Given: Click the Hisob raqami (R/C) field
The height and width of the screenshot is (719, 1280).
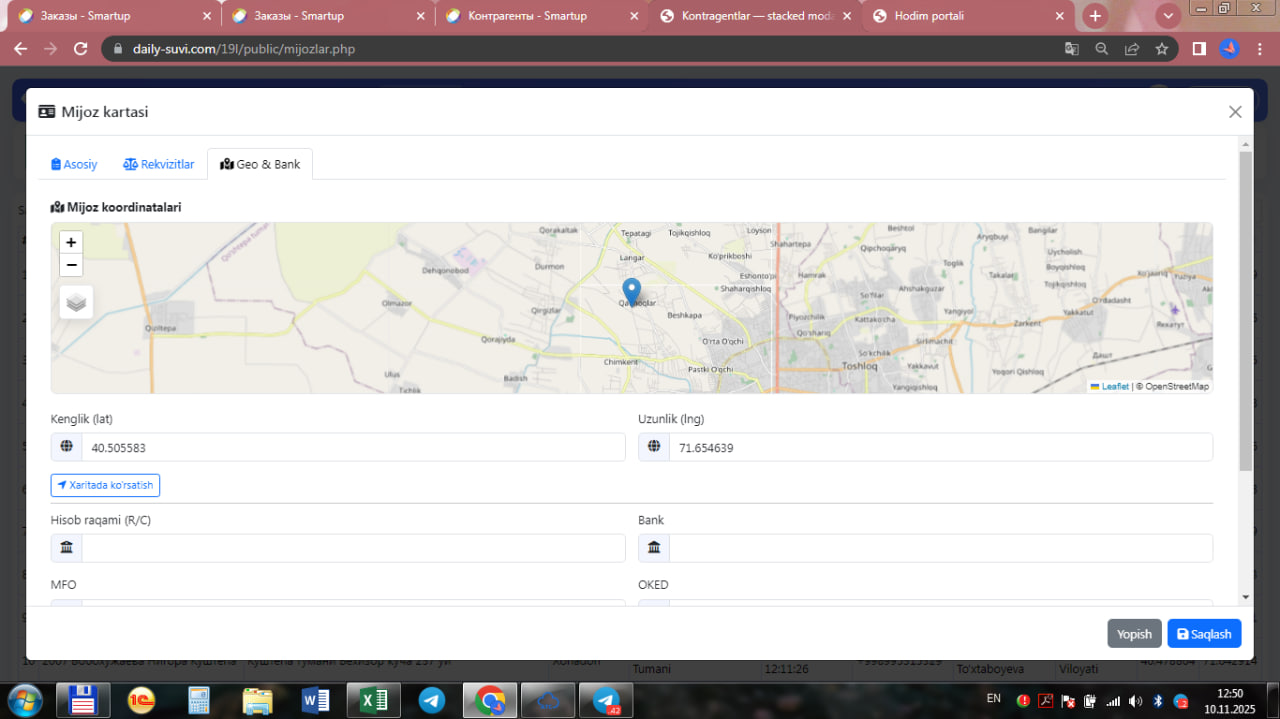Looking at the screenshot, I should point(352,548).
